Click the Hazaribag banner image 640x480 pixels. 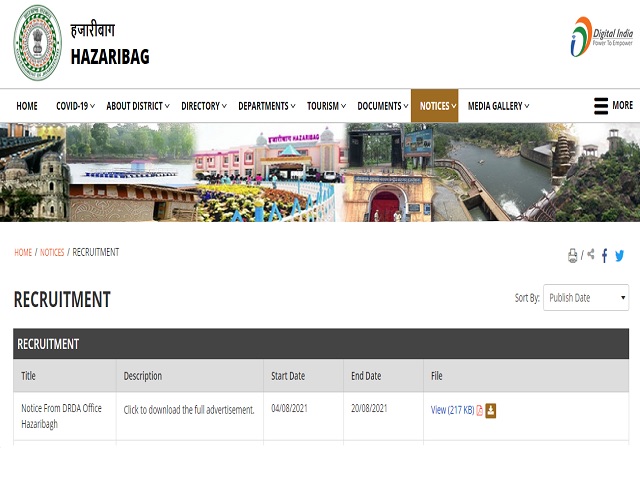(x=320, y=172)
